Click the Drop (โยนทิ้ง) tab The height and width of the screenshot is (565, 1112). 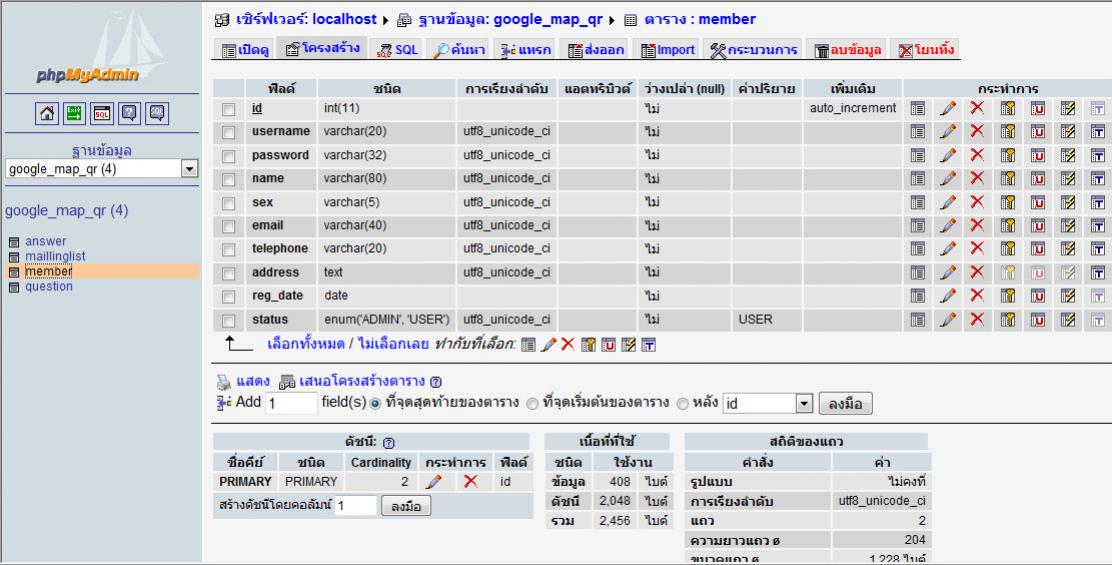pos(925,50)
